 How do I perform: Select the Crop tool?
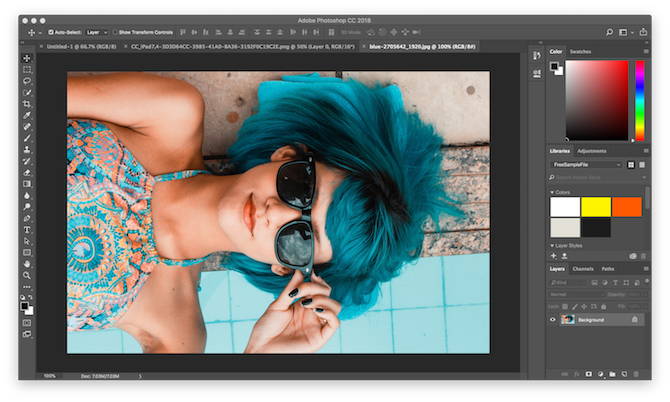pyautogui.click(x=27, y=104)
